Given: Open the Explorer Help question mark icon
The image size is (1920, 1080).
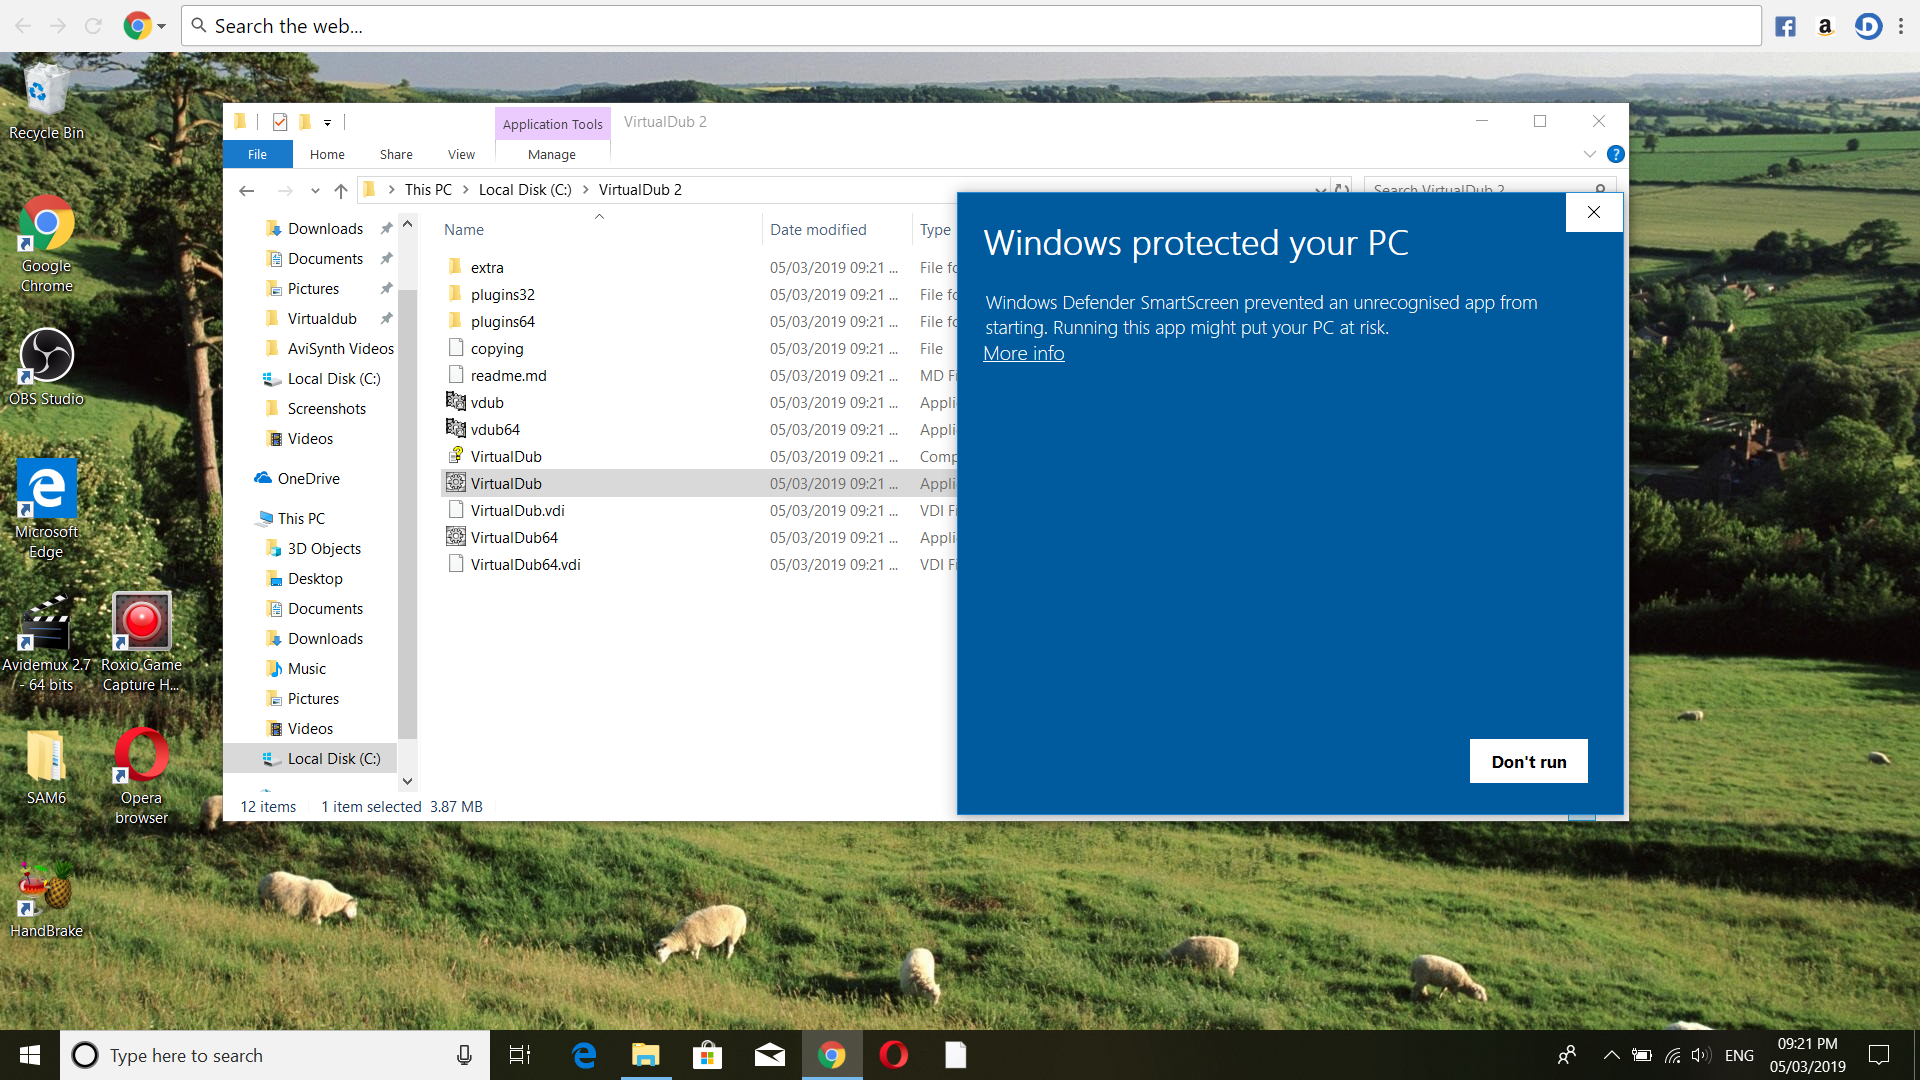Looking at the screenshot, I should pos(1615,154).
